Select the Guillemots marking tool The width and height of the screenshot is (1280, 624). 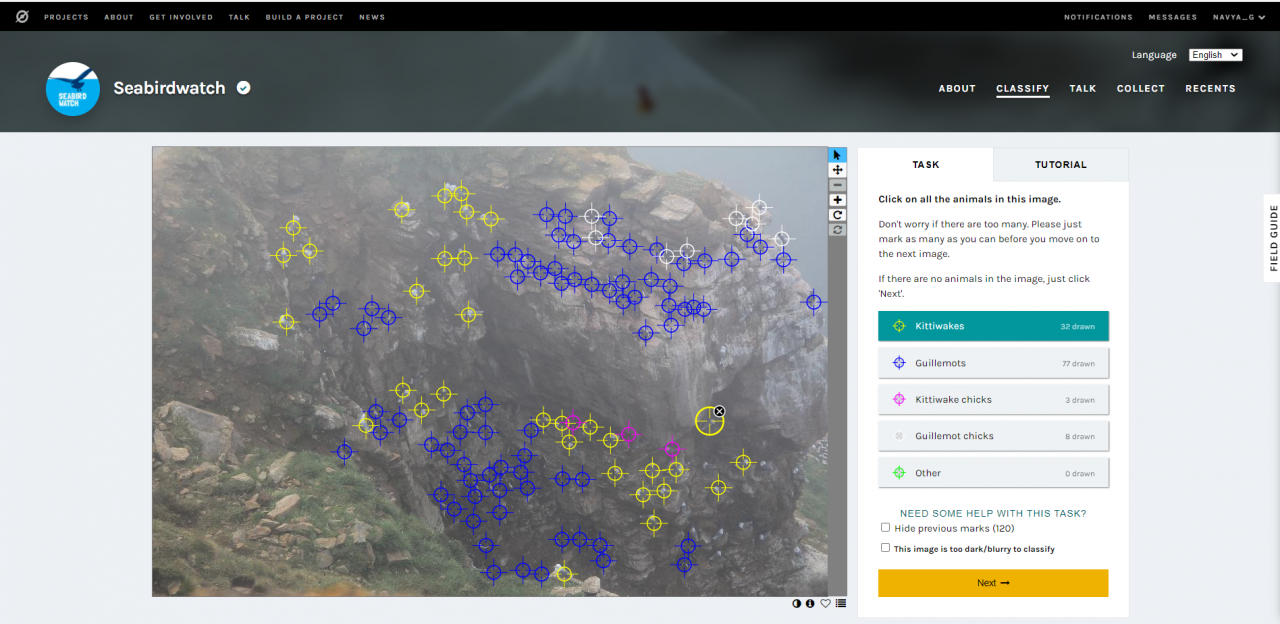click(993, 363)
